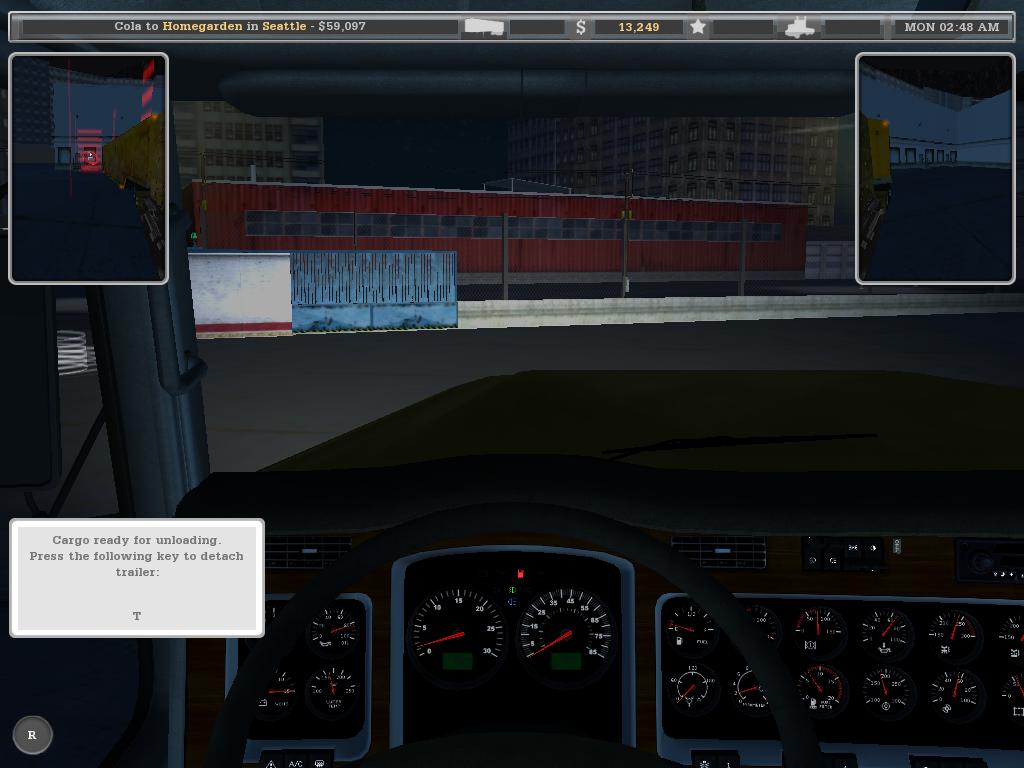Click the green display under the speedometer
This screenshot has height=768, width=1024.
coord(566,661)
